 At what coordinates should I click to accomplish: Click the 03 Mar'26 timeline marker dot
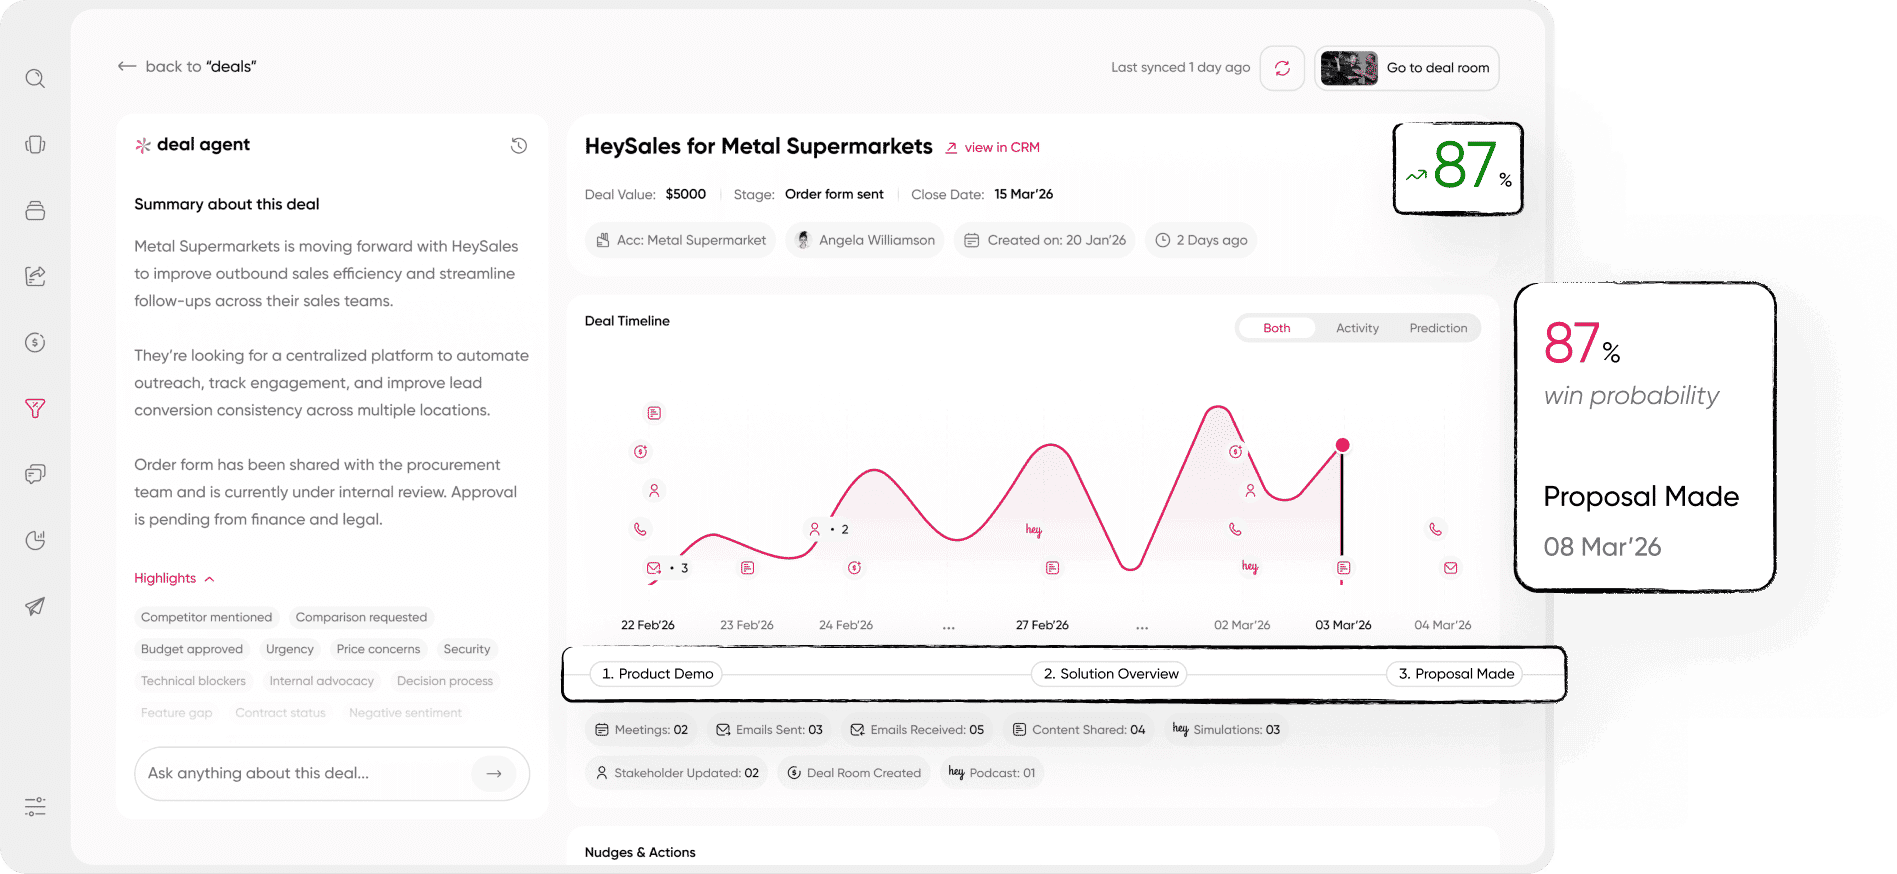pyautogui.click(x=1342, y=445)
